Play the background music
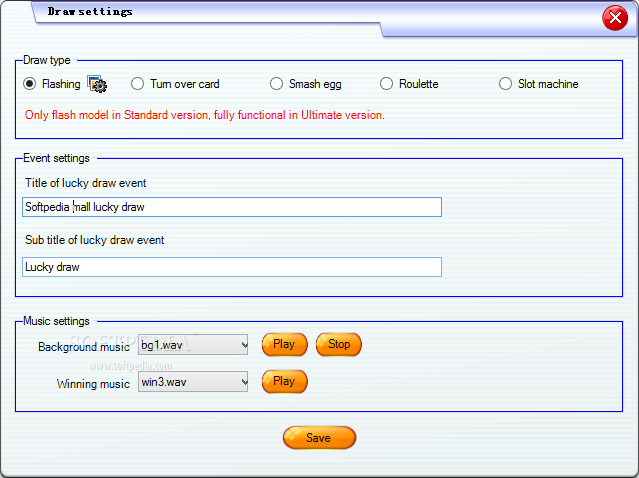 point(284,344)
